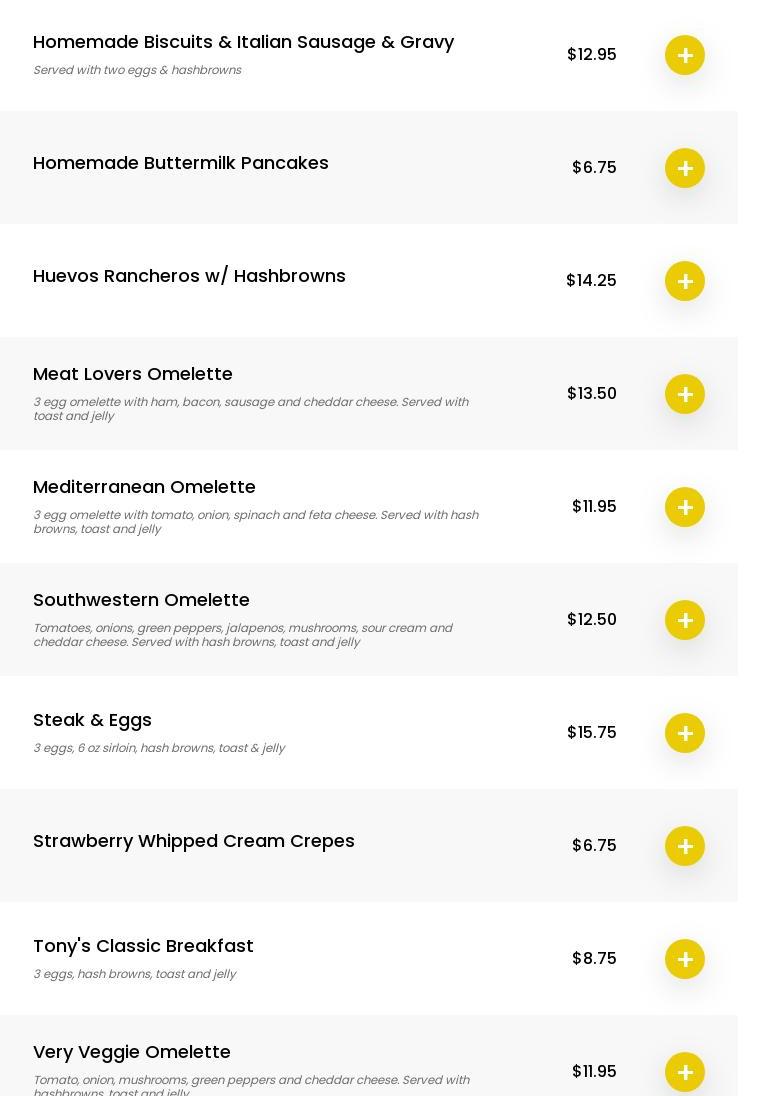Add the Very Veggie Omelette
This screenshot has width=770, height=1096.
[685, 1072]
